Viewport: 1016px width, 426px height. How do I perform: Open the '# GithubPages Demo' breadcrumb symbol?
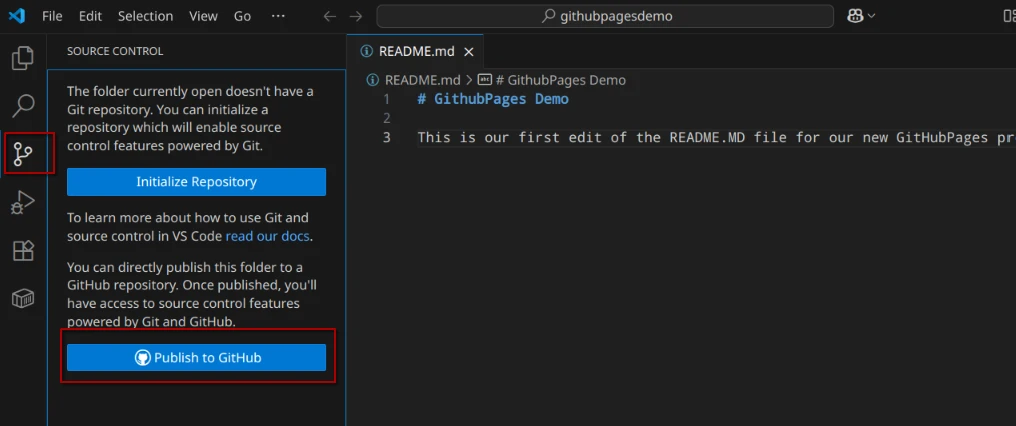click(560, 80)
